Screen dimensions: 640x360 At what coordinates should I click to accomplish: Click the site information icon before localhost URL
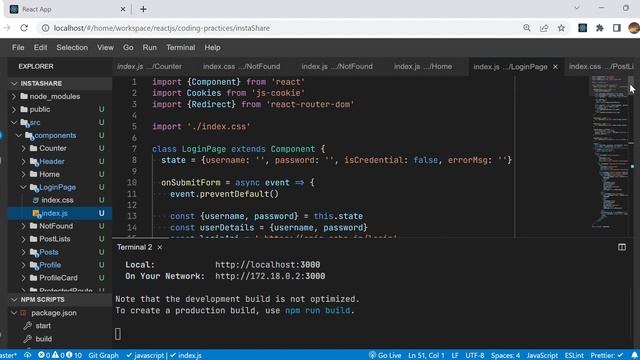coord(45,28)
